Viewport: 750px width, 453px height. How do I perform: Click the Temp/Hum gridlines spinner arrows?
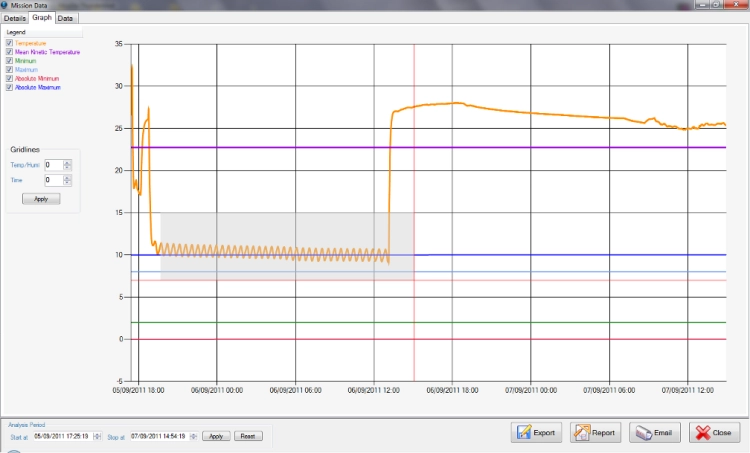(68, 165)
